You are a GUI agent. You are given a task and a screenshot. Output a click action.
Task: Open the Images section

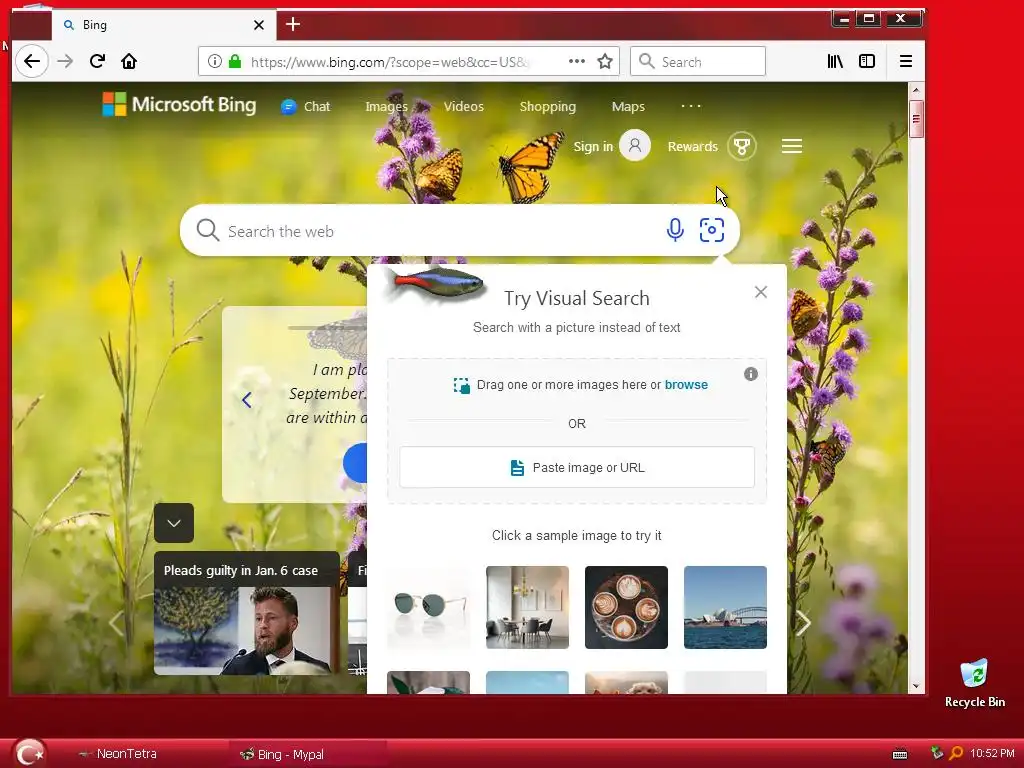(387, 106)
